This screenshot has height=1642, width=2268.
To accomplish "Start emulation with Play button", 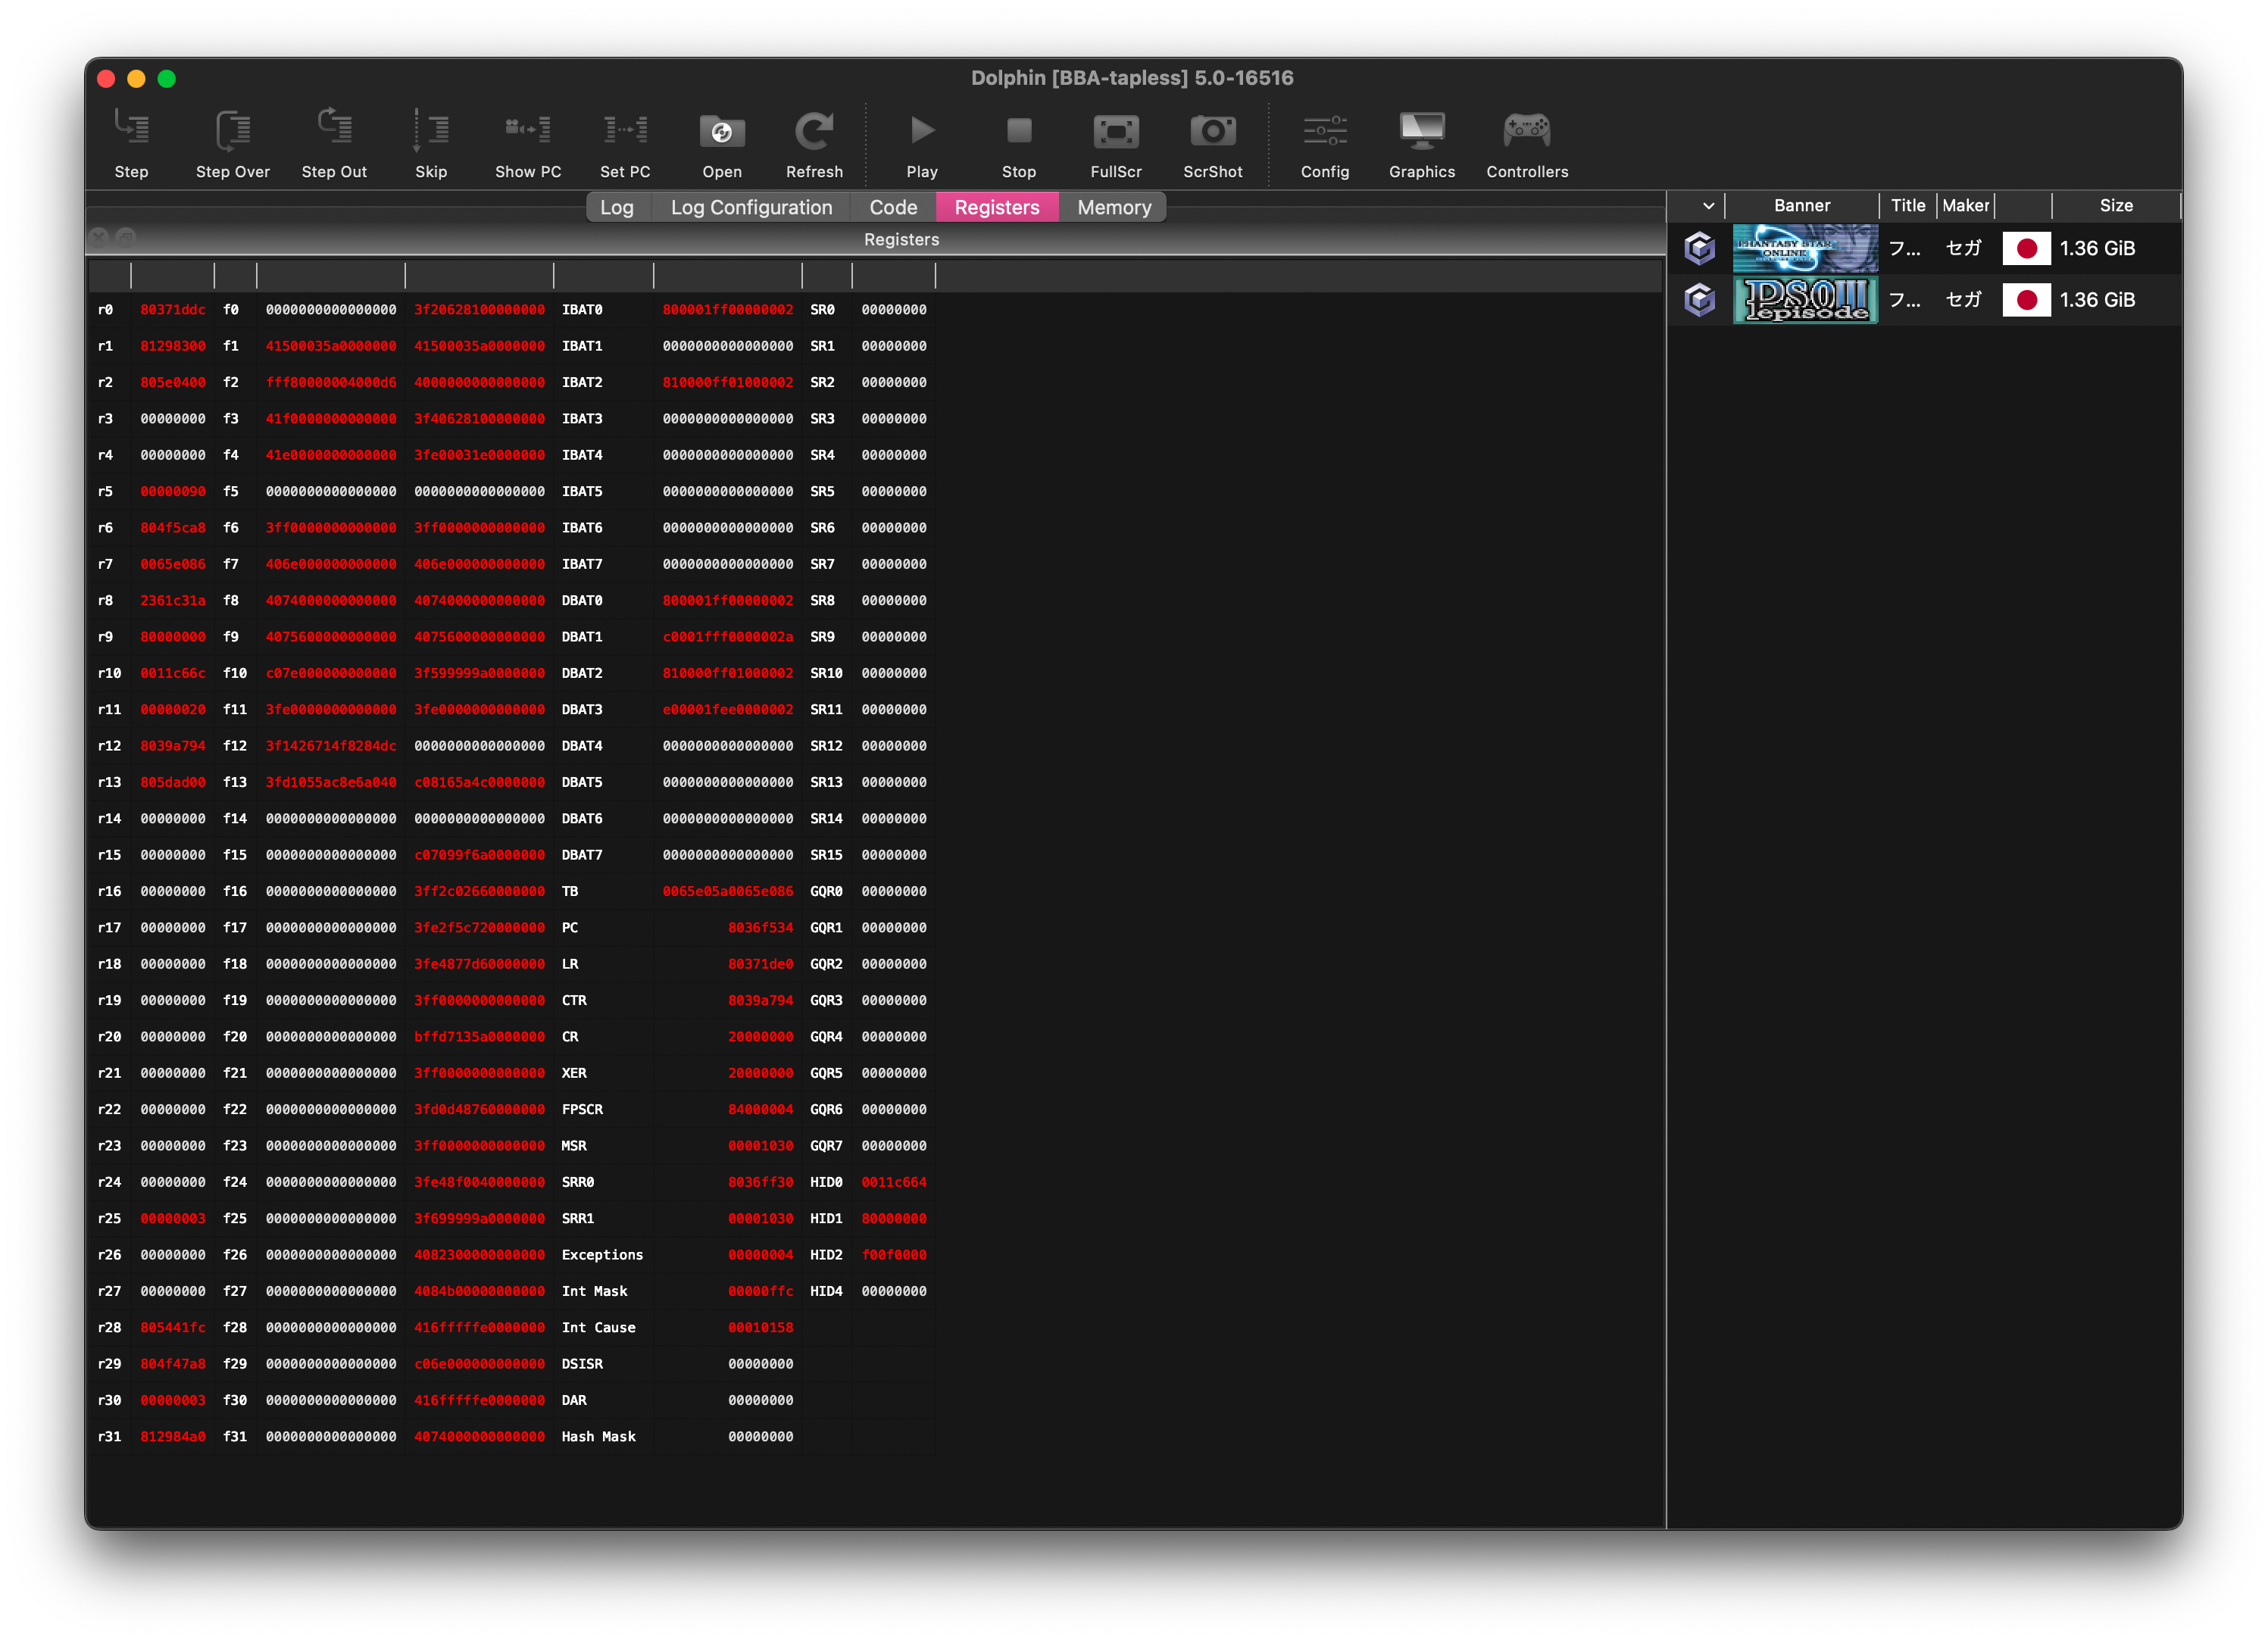I will coord(921,131).
